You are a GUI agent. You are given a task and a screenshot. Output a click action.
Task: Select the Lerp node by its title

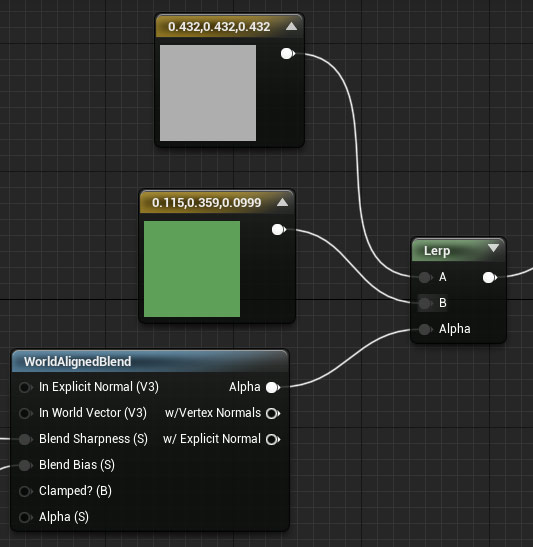pyautogui.click(x=437, y=251)
